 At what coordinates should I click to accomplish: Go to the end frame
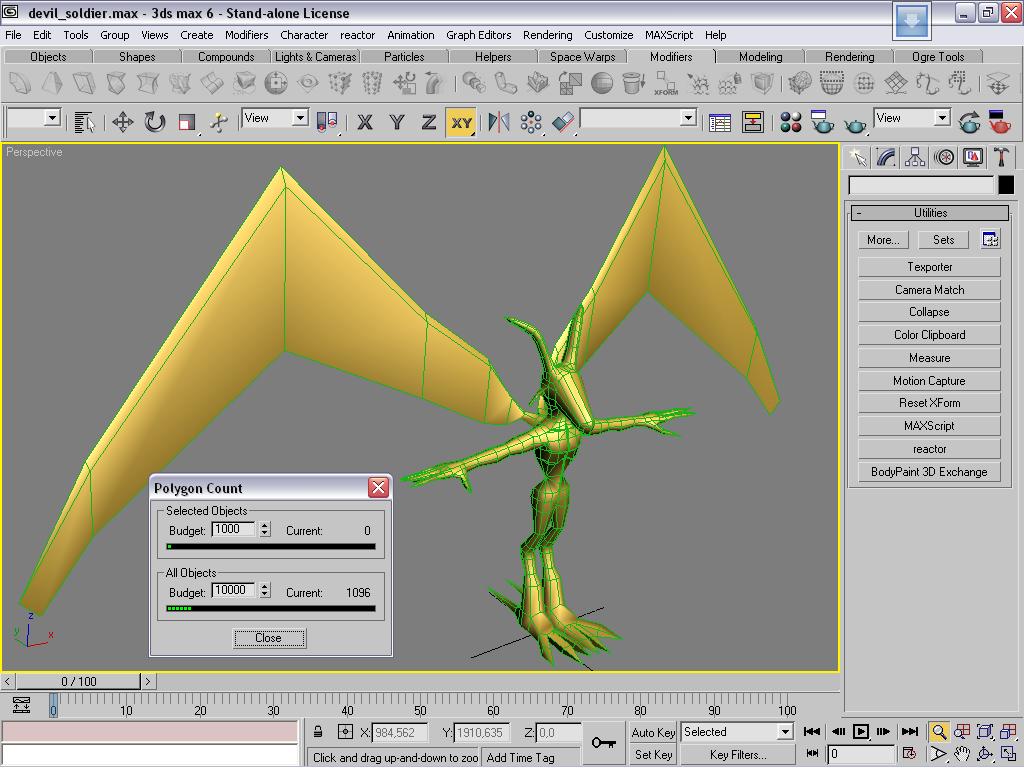tap(910, 732)
